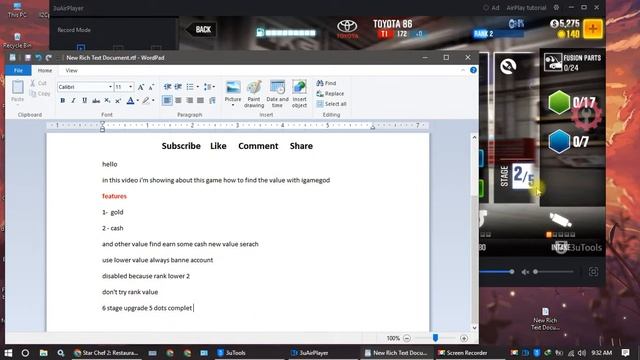
Task: Click the Paste clipboard icon in WordPad
Action: (x=18, y=87)
